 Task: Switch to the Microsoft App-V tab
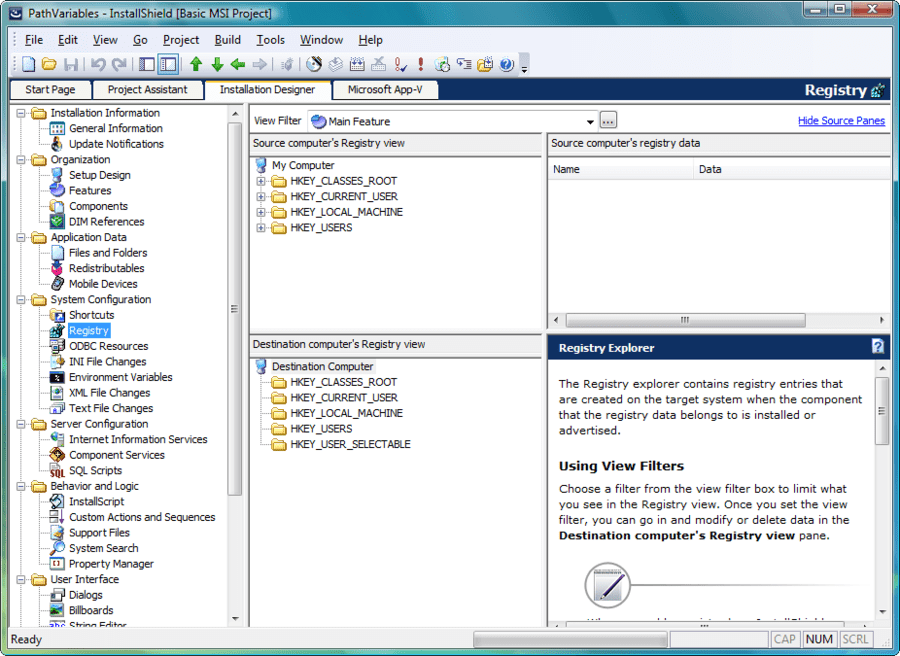tap(385, 90)
